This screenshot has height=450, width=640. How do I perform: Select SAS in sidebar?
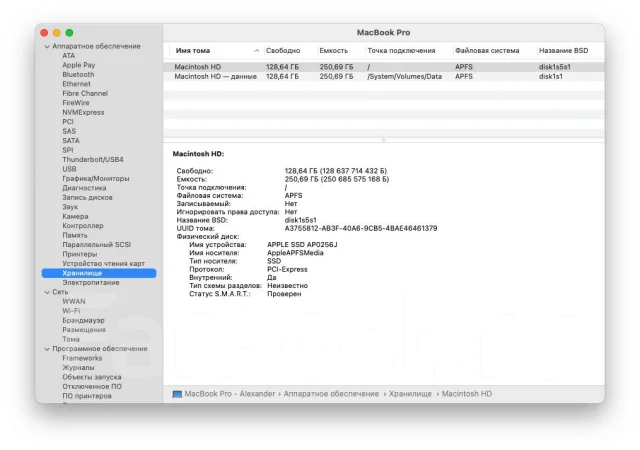click(69, 131)
